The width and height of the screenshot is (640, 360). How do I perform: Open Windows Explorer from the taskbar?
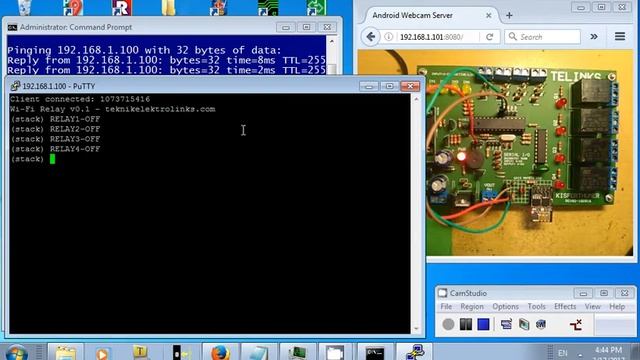[x=65, y=352]
